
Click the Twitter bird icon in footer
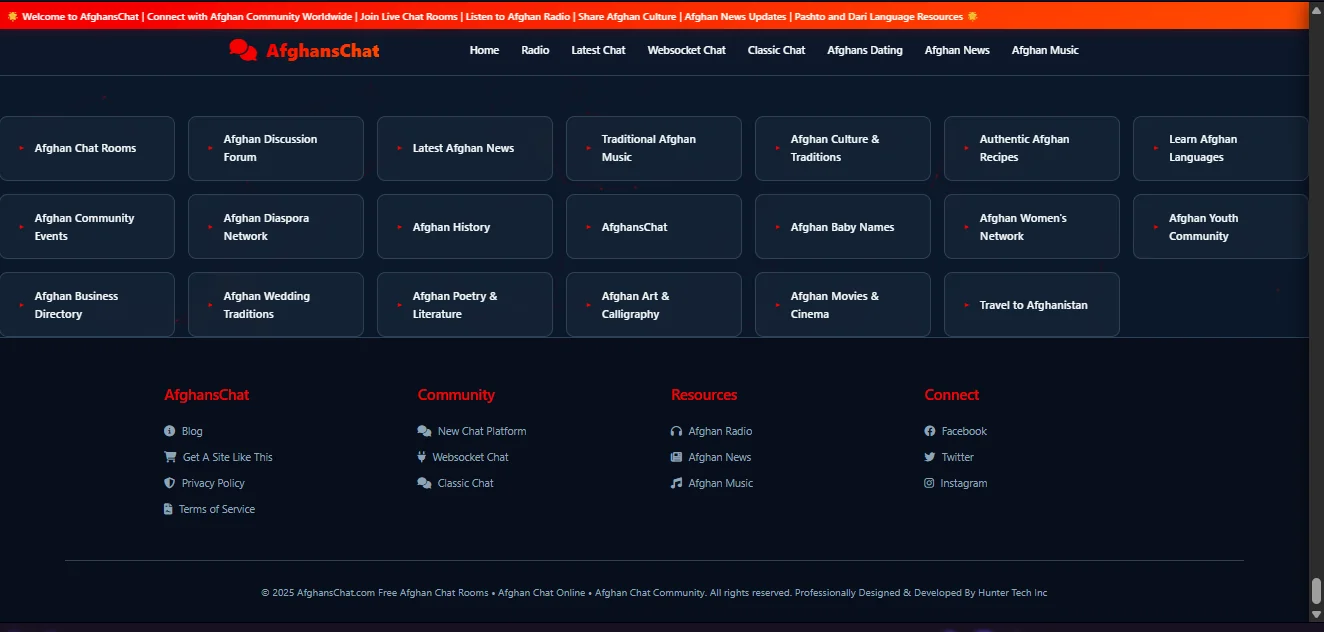tap(930, 457)
